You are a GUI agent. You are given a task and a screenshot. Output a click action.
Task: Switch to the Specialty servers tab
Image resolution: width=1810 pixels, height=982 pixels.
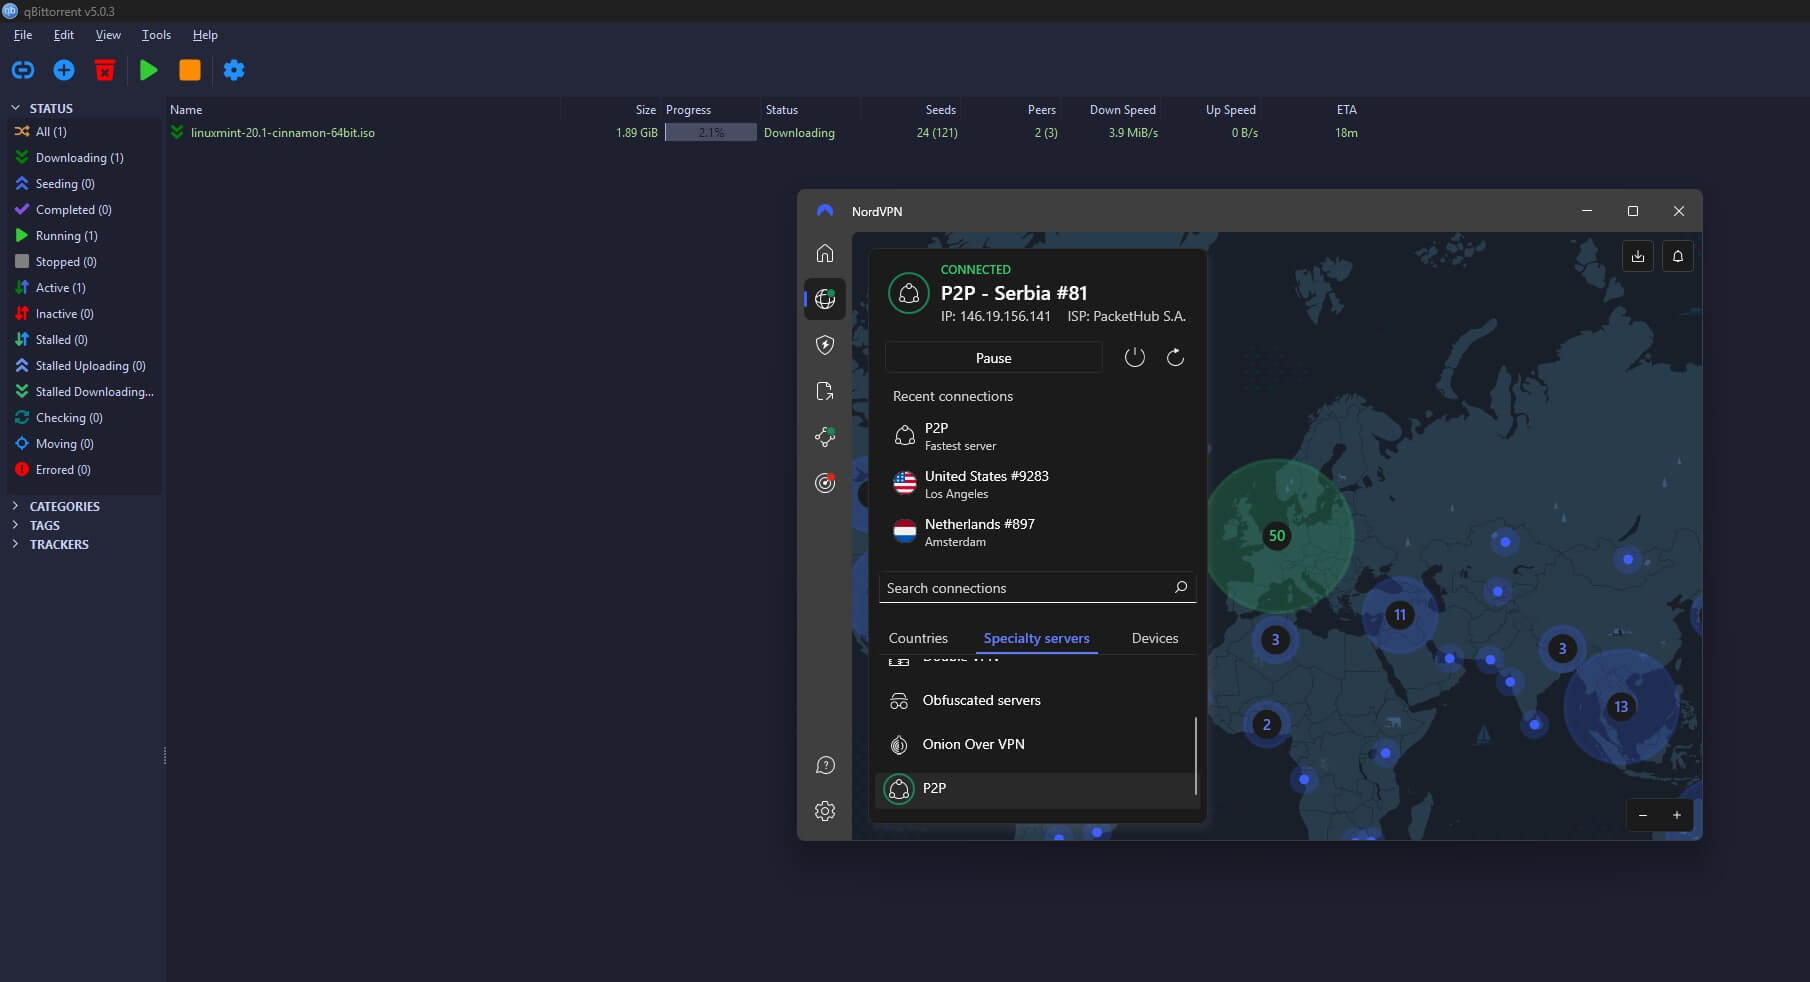(1037, 638)
